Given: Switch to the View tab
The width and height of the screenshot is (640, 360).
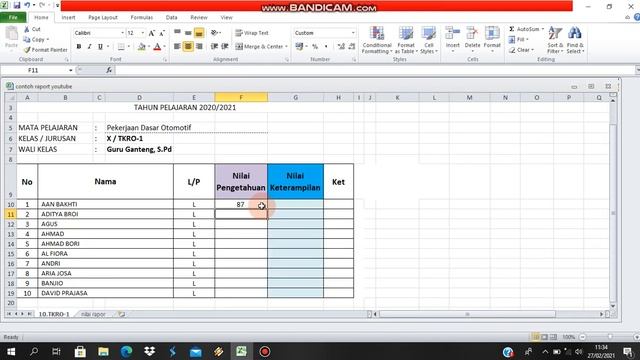Looking at the screenshot, I should [x=226, y=18].
